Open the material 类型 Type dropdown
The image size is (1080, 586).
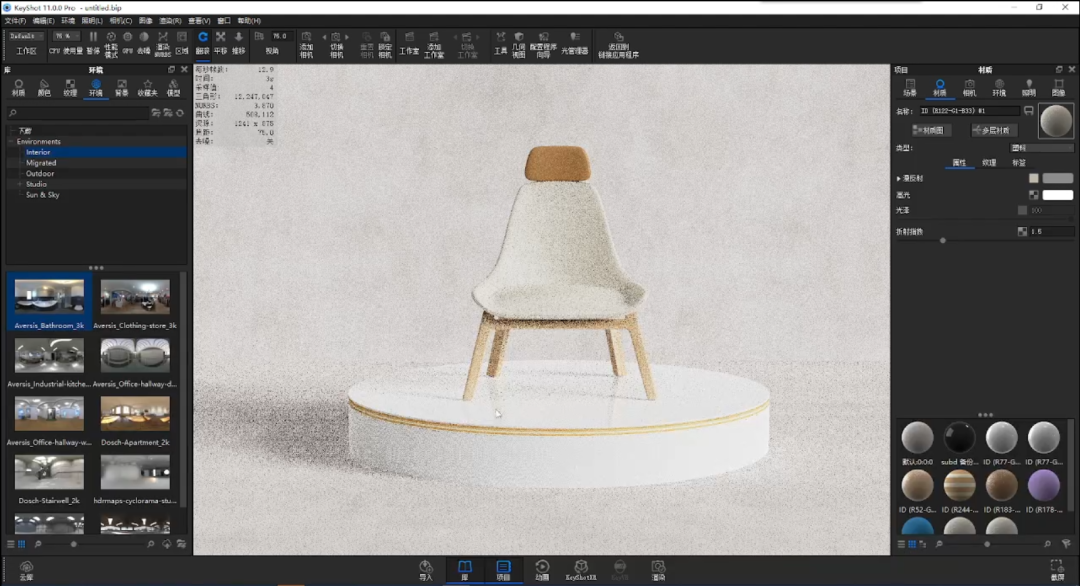coord(1041,148)
